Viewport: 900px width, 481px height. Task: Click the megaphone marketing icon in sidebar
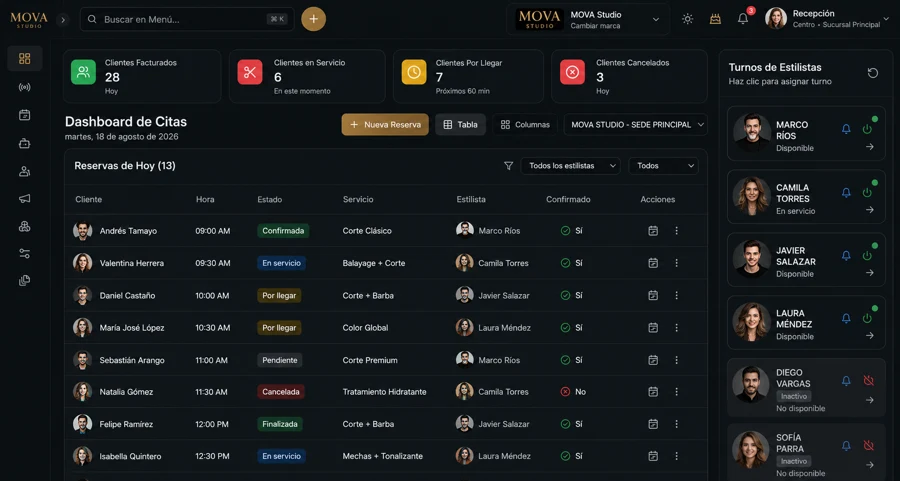point(25,199)
